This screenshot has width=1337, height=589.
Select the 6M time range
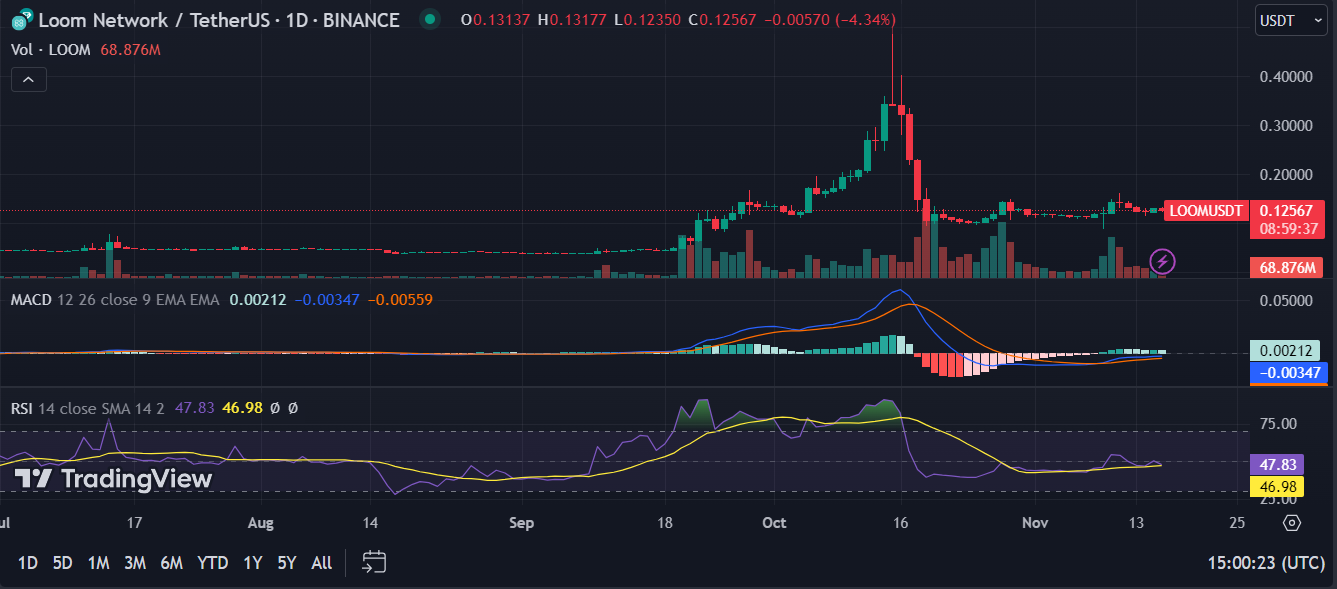pyautogui.click(x=171, y=563)
